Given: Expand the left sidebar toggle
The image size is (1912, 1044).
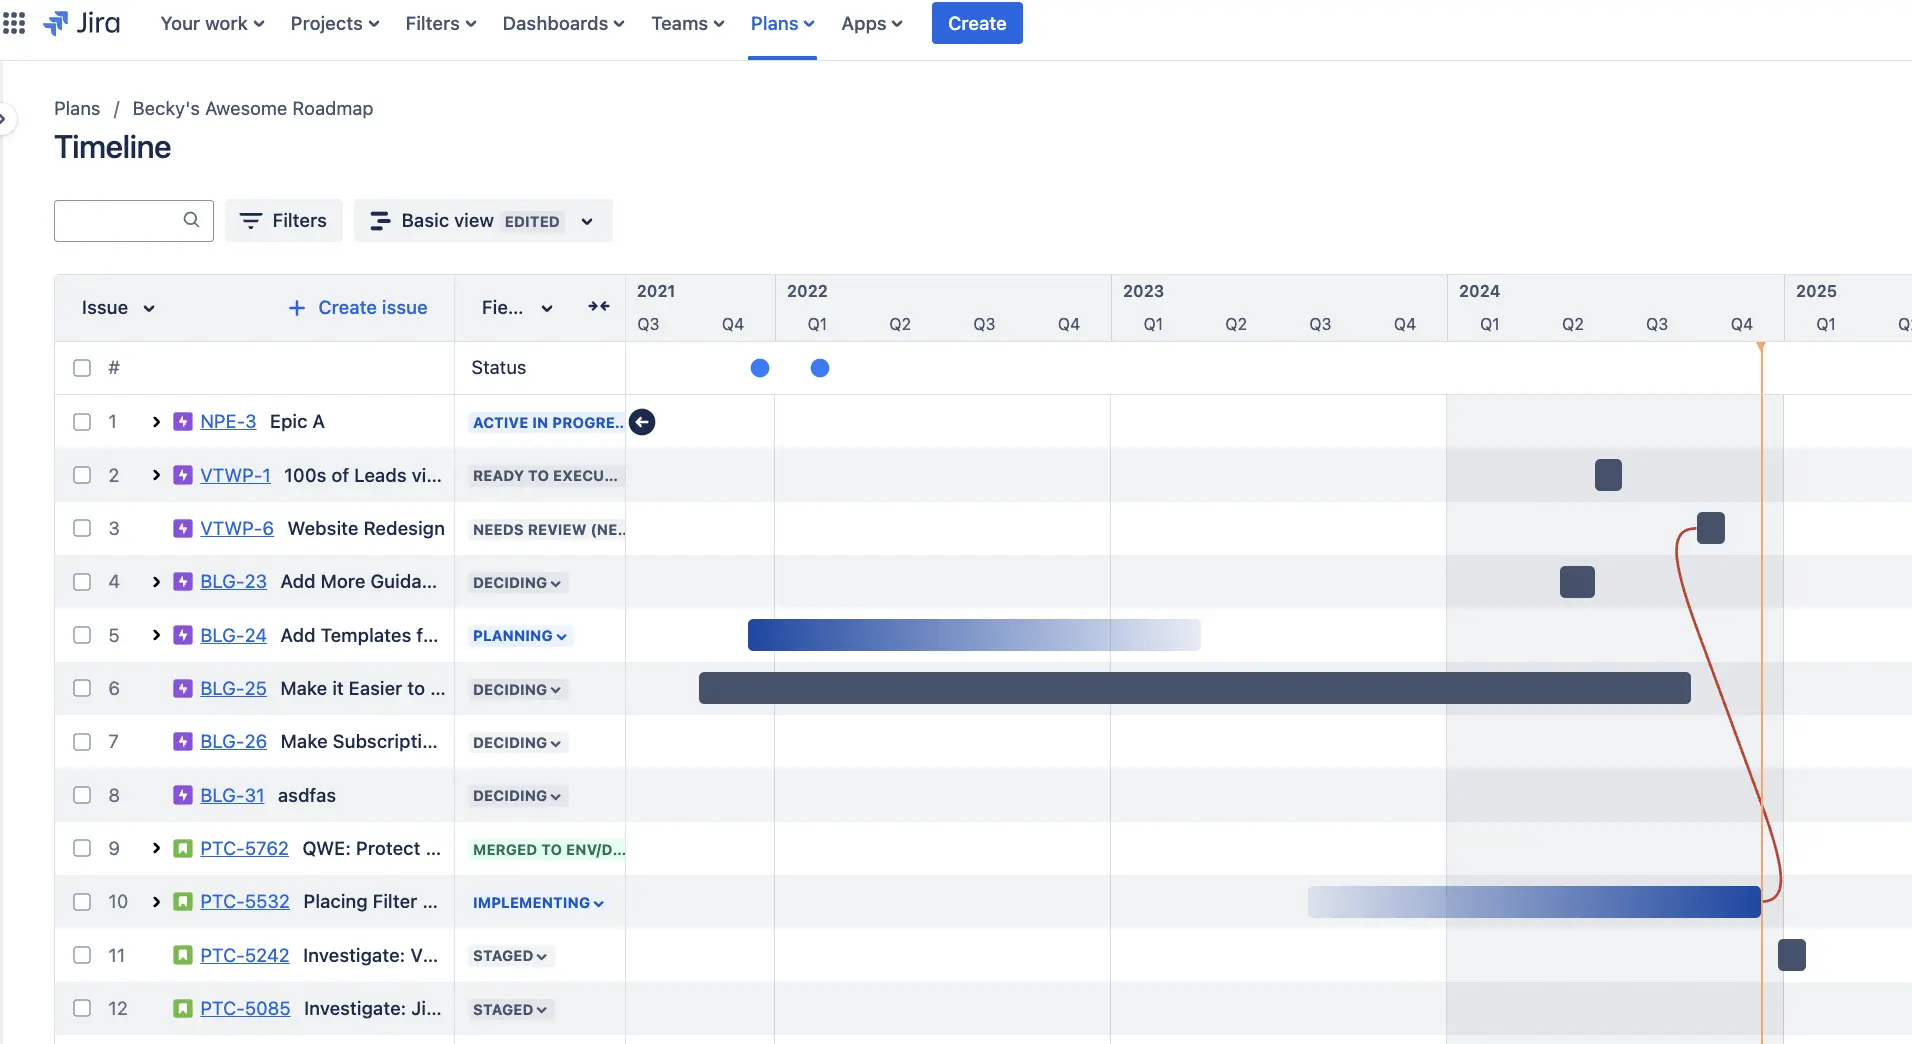Looking at the screenshot, I should [4, 119].
